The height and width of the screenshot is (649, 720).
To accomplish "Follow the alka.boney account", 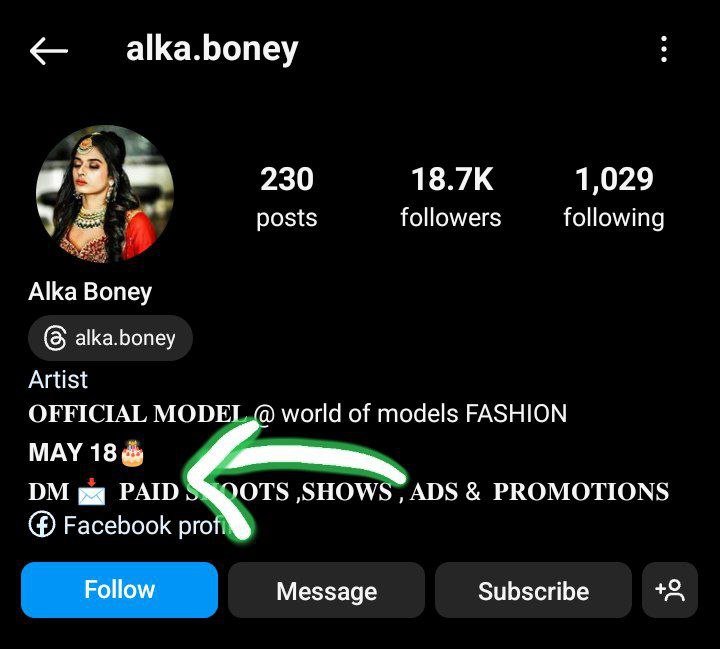I will (119, 590).
